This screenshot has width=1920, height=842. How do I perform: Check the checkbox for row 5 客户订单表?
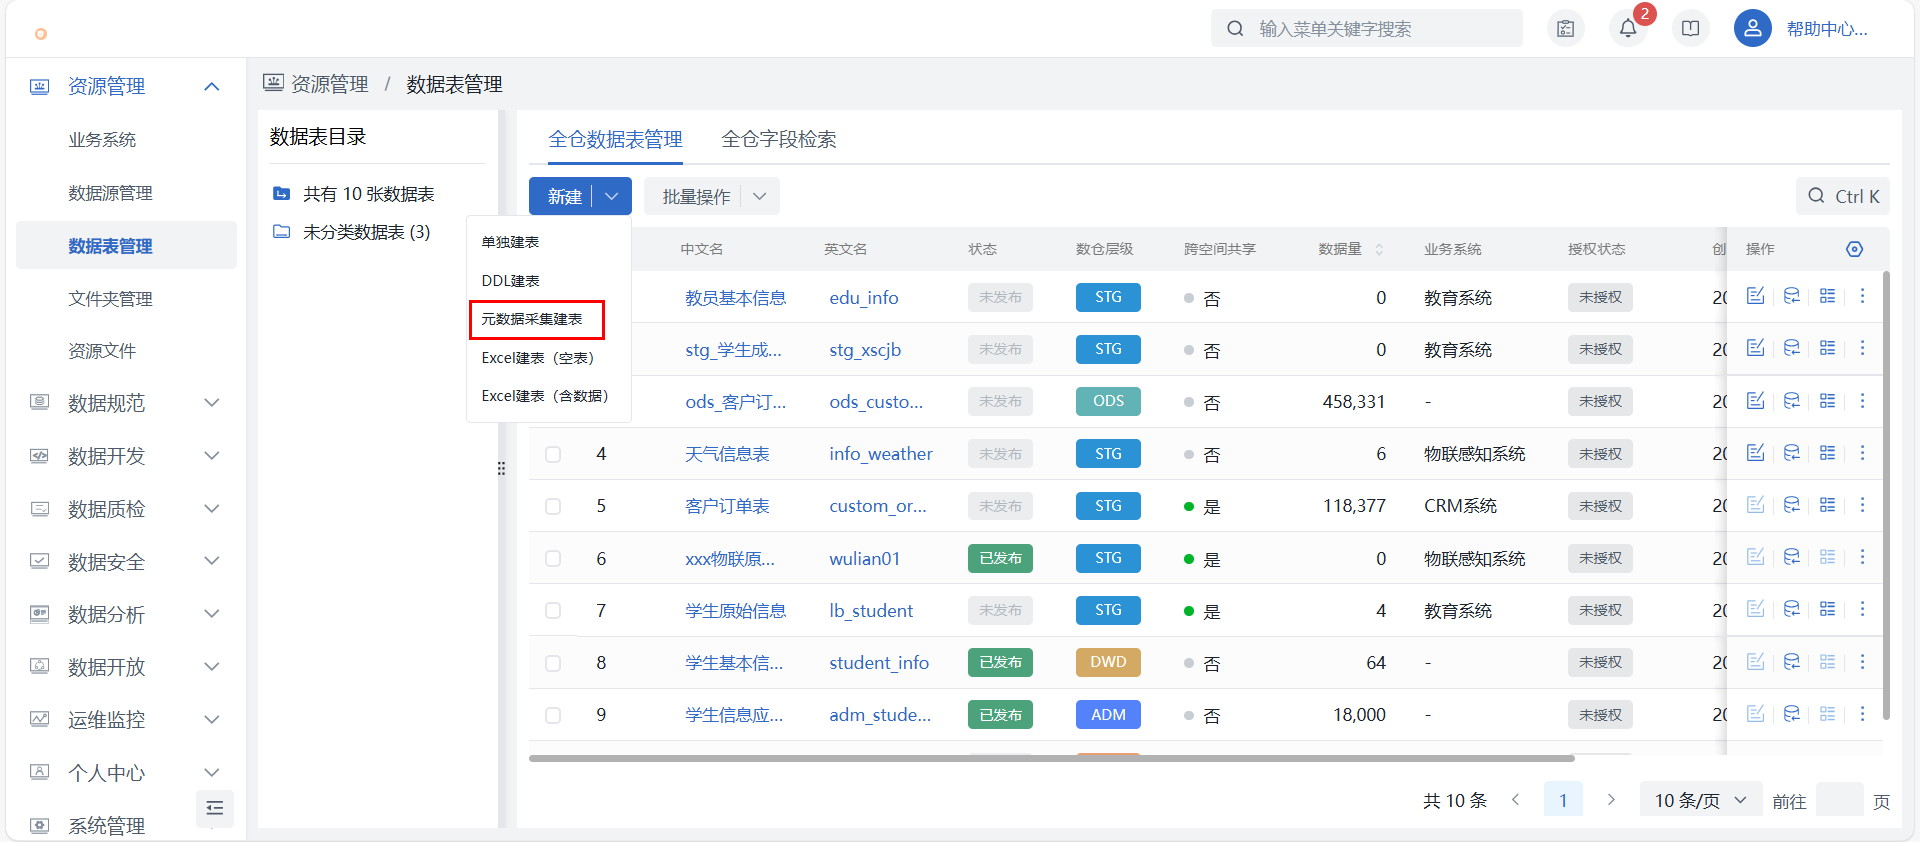553,506
